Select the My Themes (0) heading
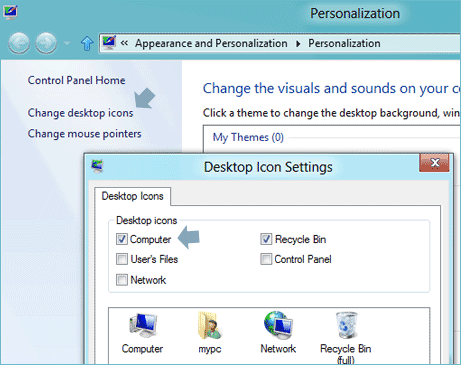Viewport: 461px width, 365px height. [248, 137]
